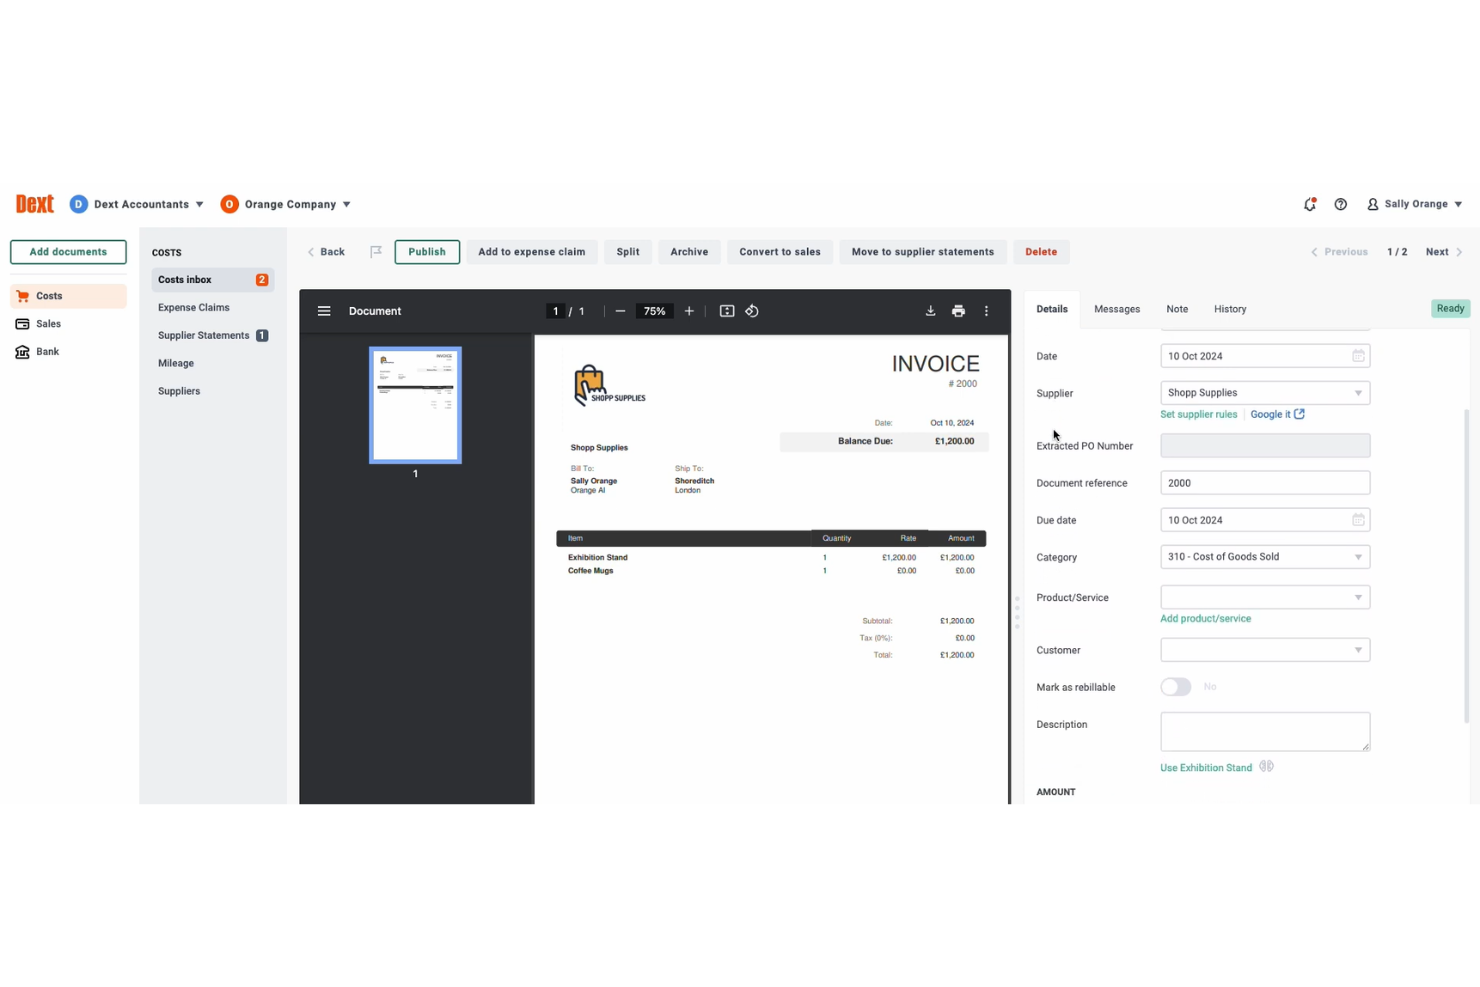Open the Messages tab

pos(1117,309)
